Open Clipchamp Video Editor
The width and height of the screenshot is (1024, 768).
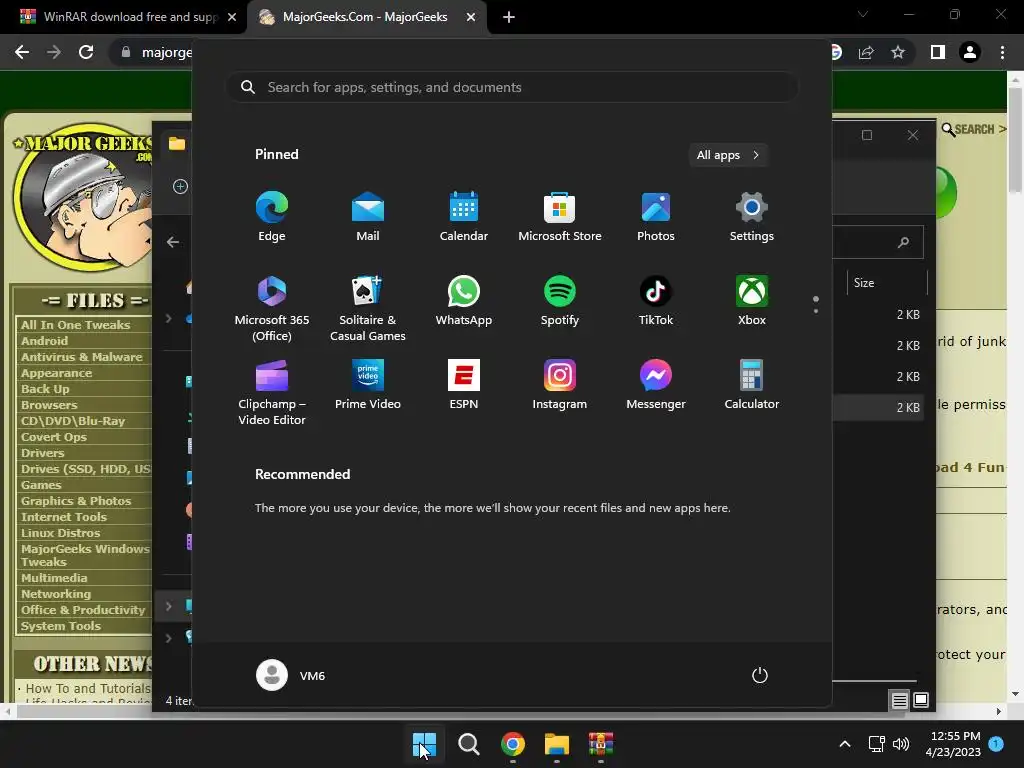tap(272, 392)
